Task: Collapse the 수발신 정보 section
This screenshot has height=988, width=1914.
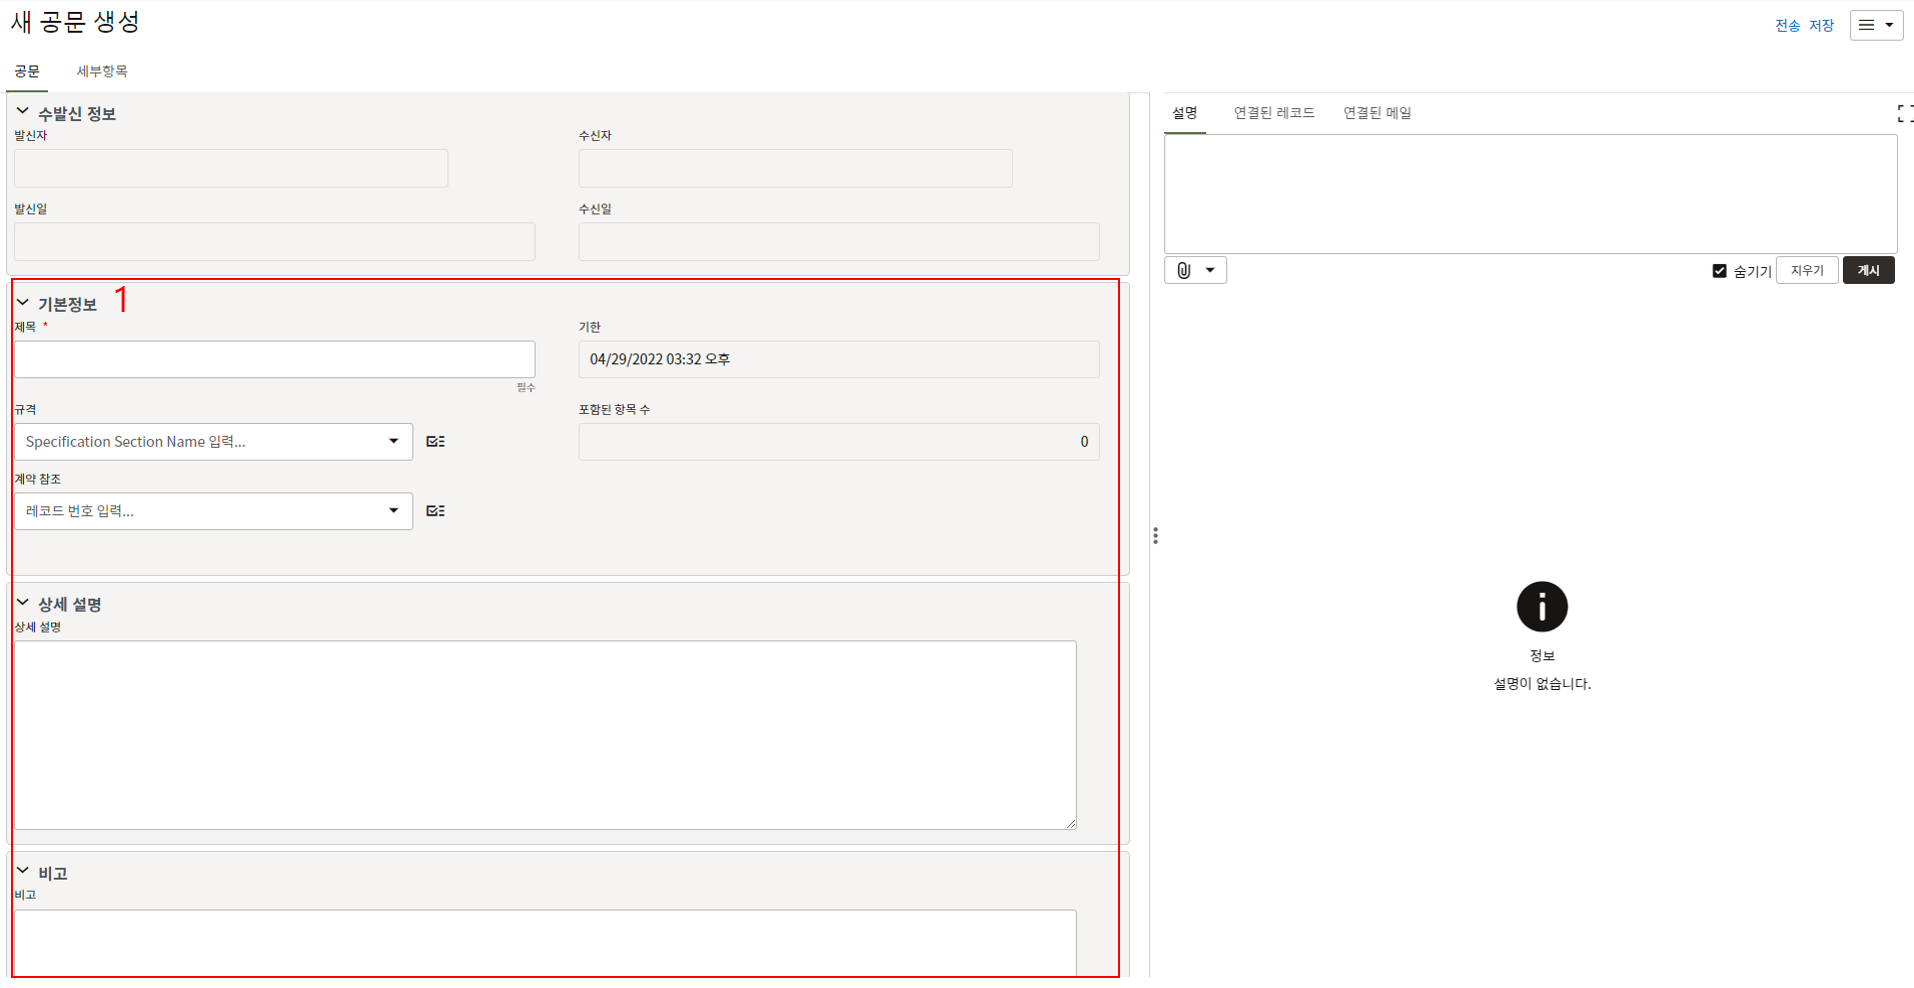Action: (x=22, y=113)
